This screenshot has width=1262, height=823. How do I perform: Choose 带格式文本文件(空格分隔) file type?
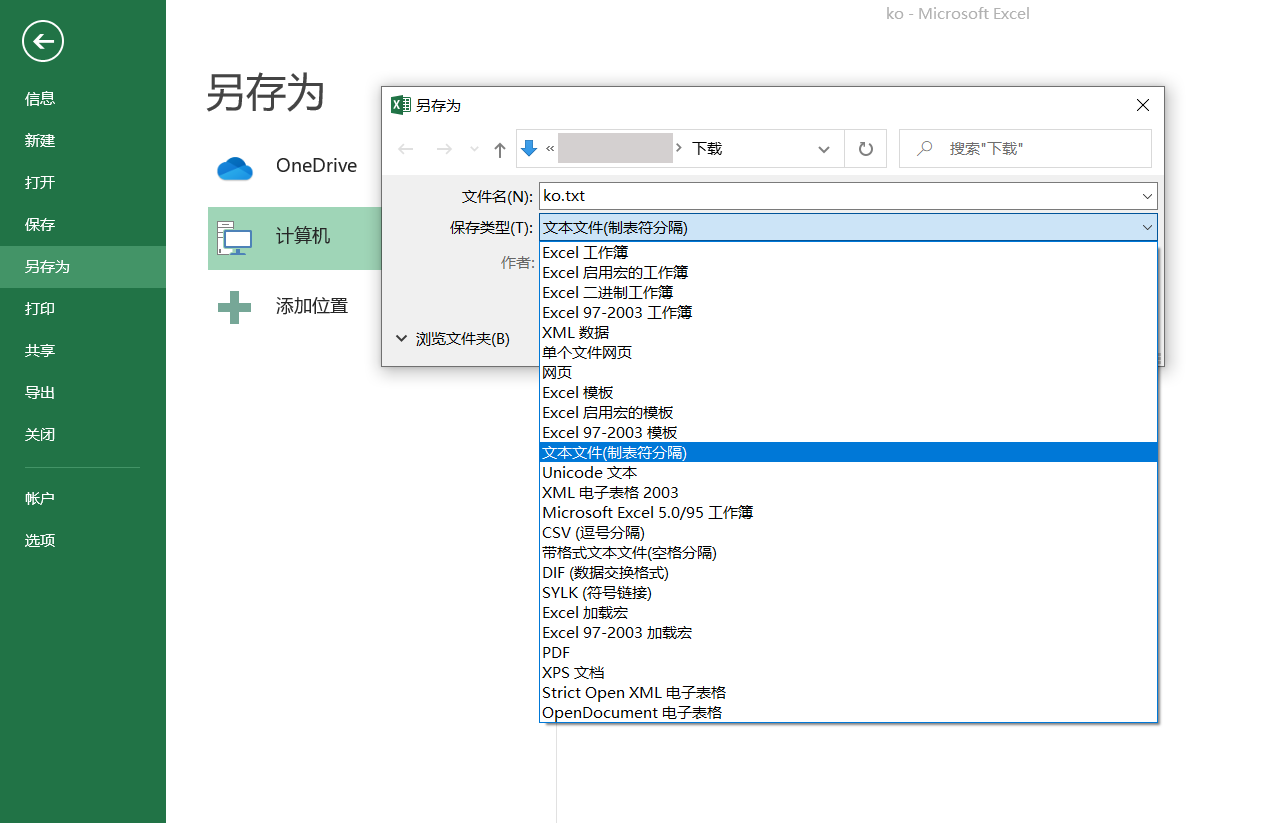click(x=848, y=553)
